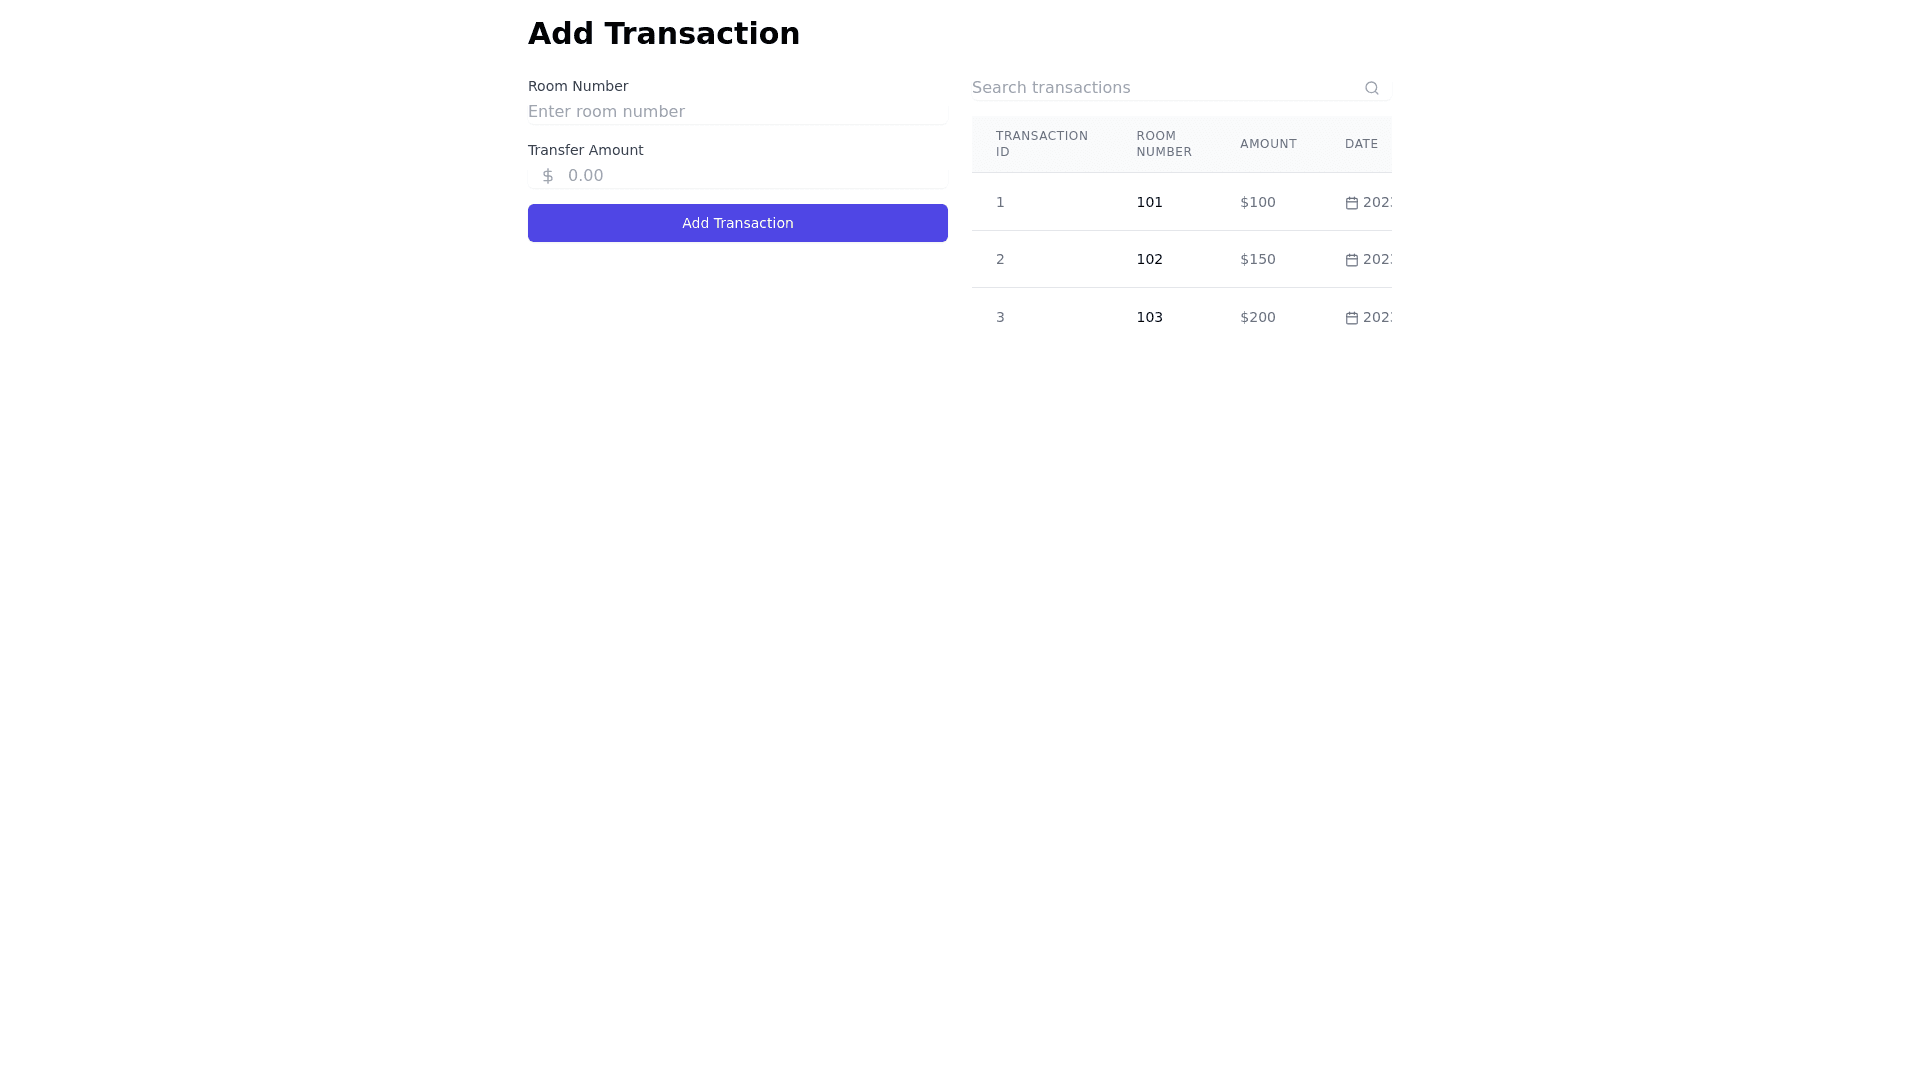Screen dimensions: 1920x1080
Task: Click the Transaction ID column header
Action: click(x=1041, y=144)
